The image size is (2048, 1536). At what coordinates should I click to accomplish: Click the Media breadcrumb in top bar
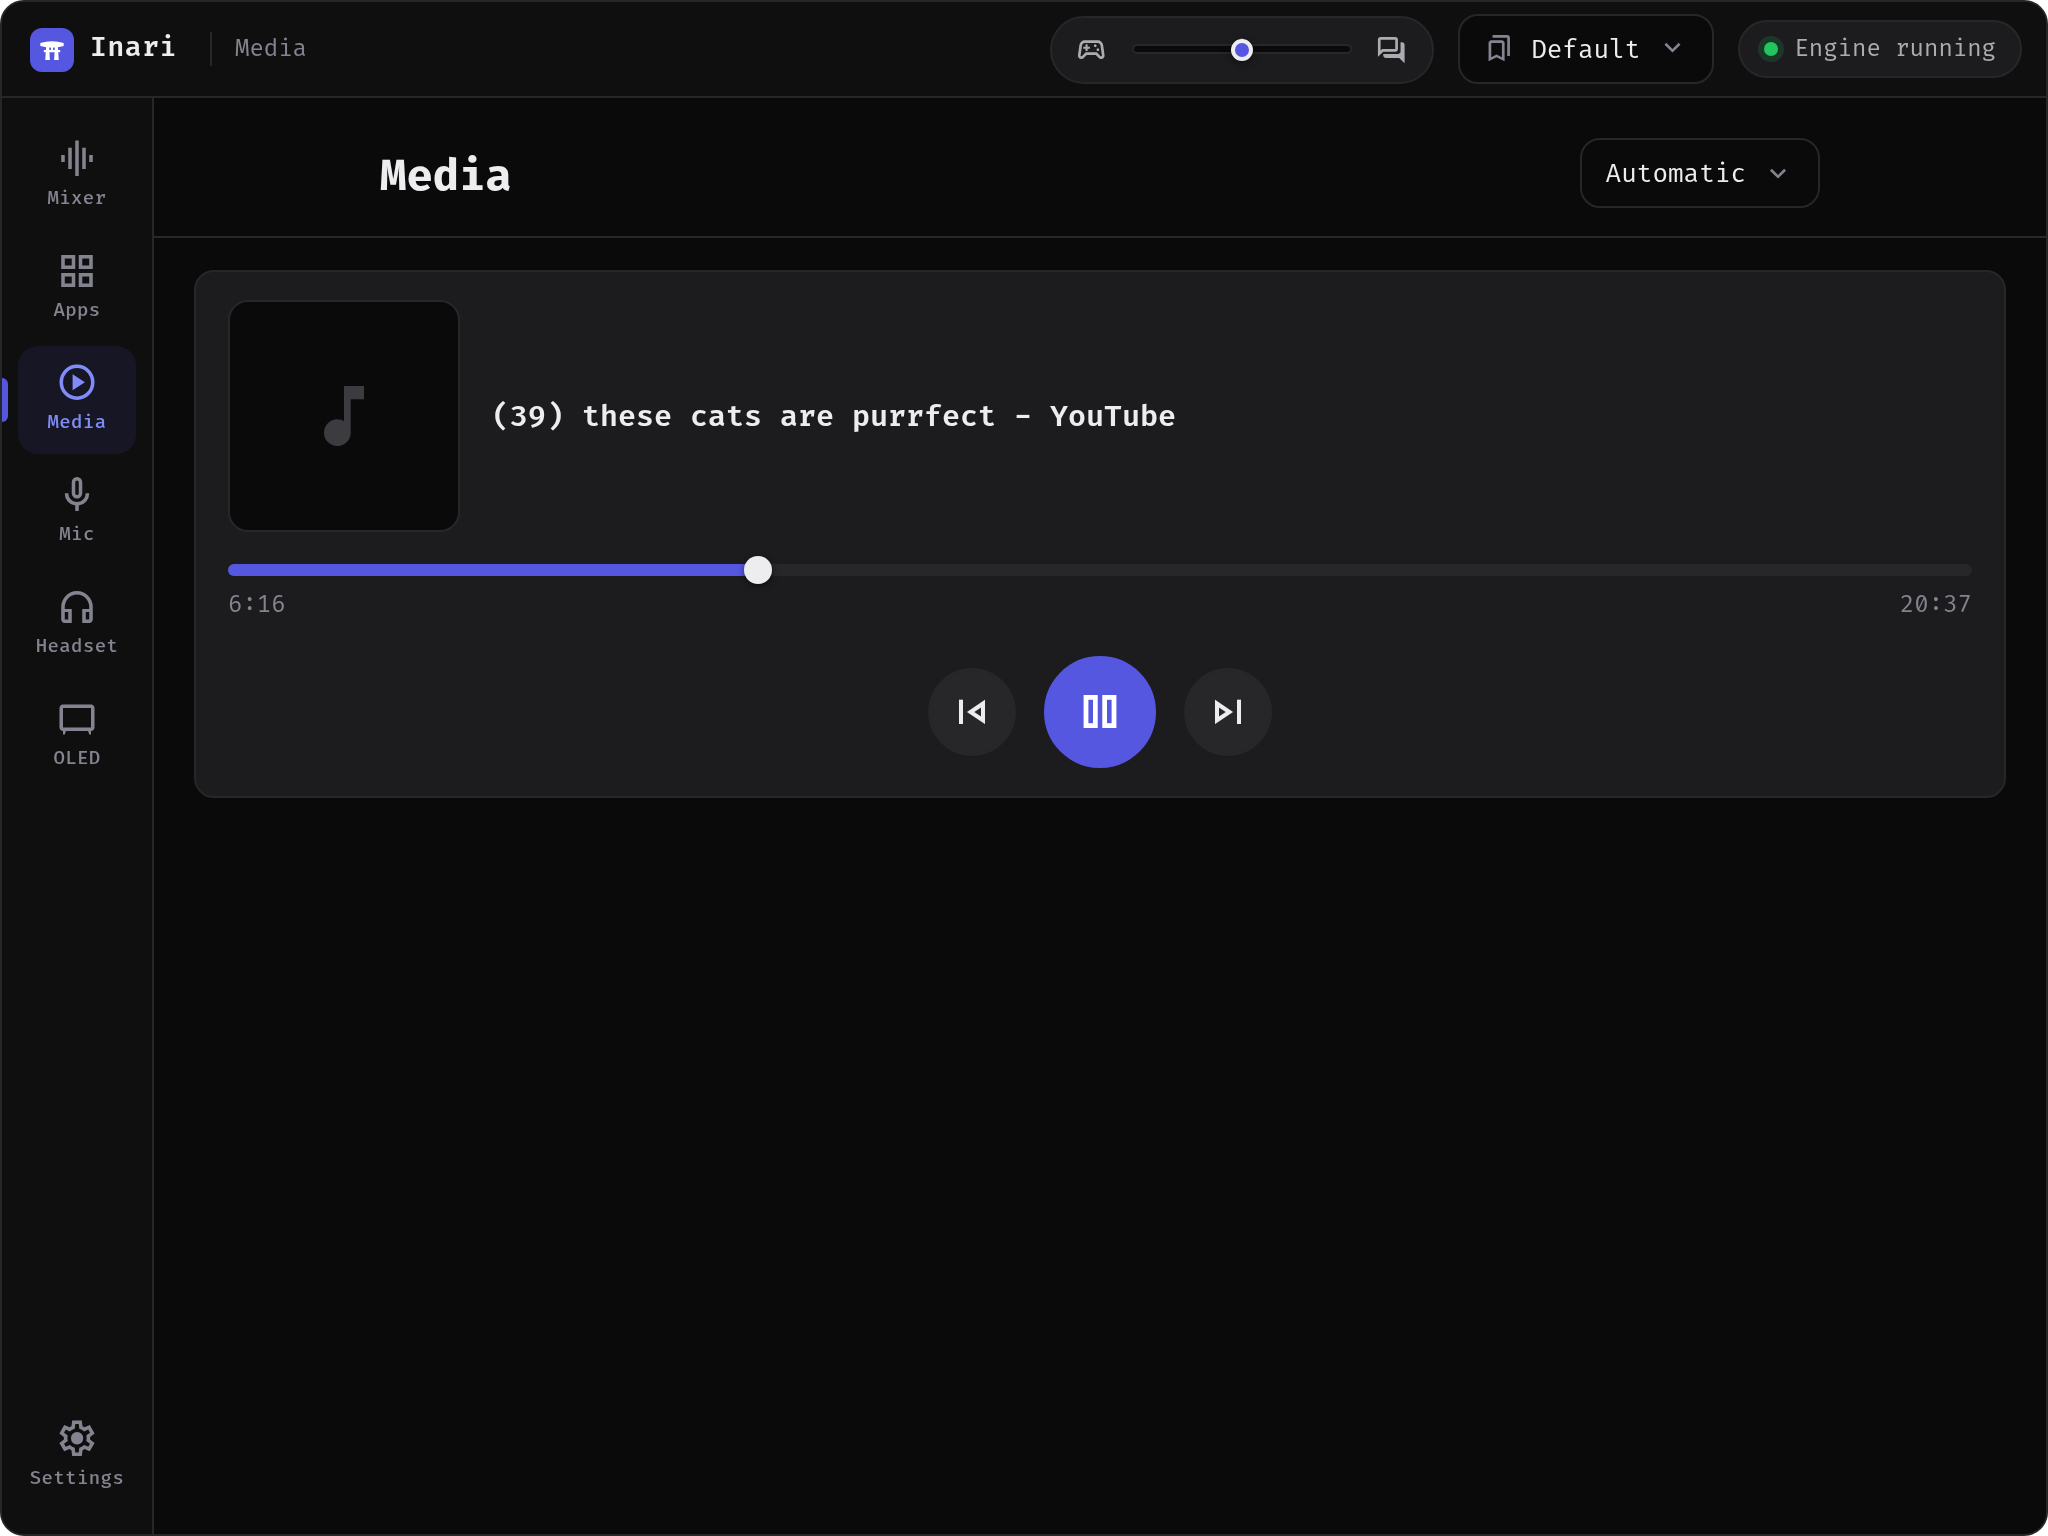tap(270, 48)
